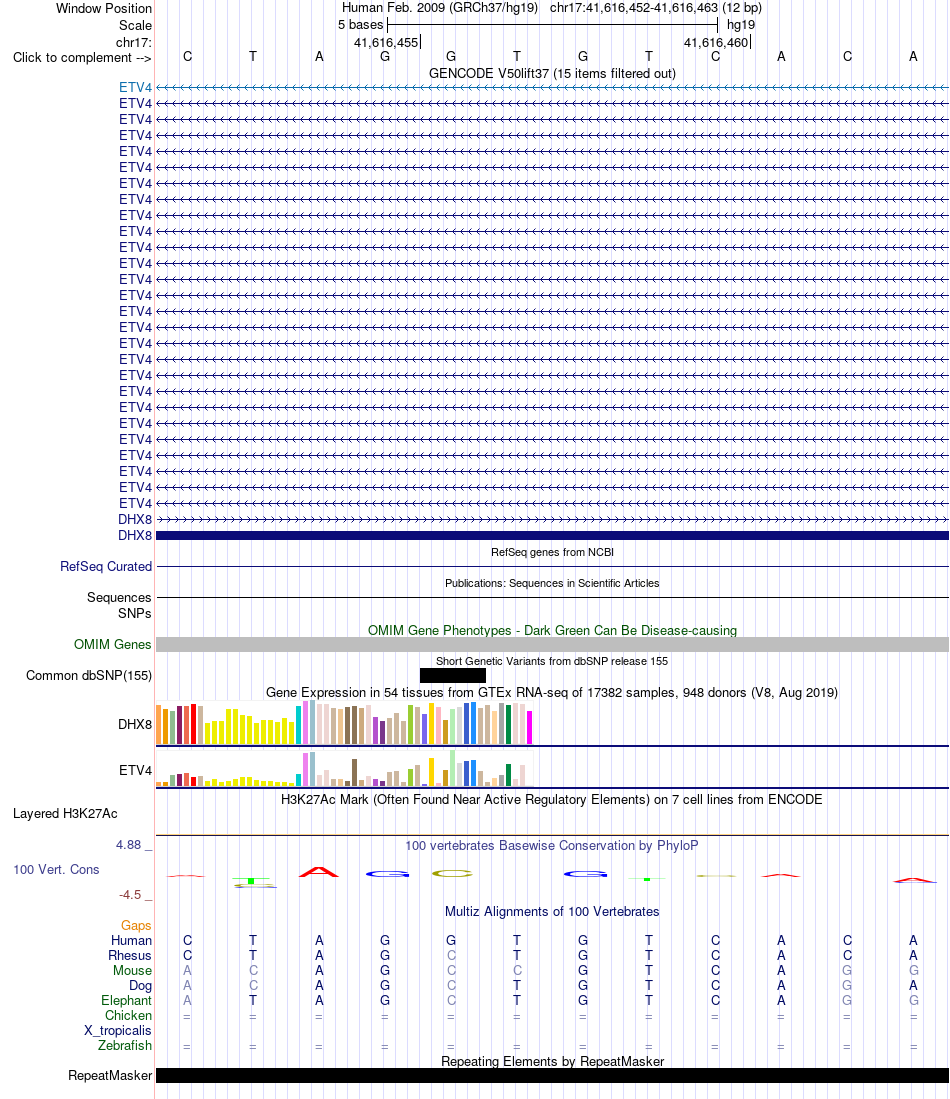Select the Elephant alignment row label
This screenshot has width=950, height=1099.
pos(126,1000)
